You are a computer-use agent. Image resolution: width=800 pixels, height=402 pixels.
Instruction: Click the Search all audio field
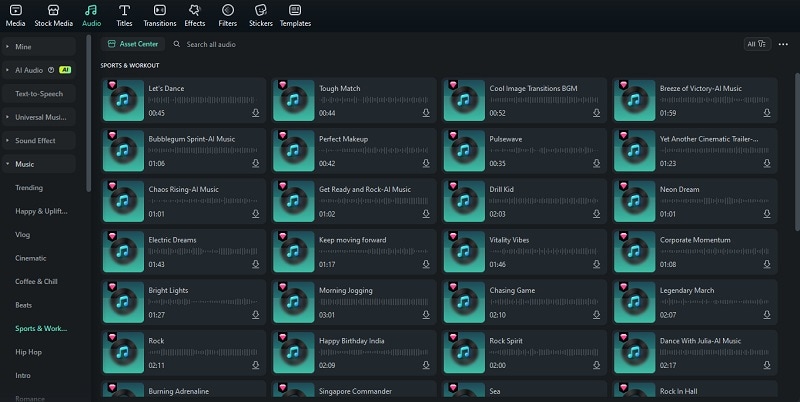[x=211, y=44]
